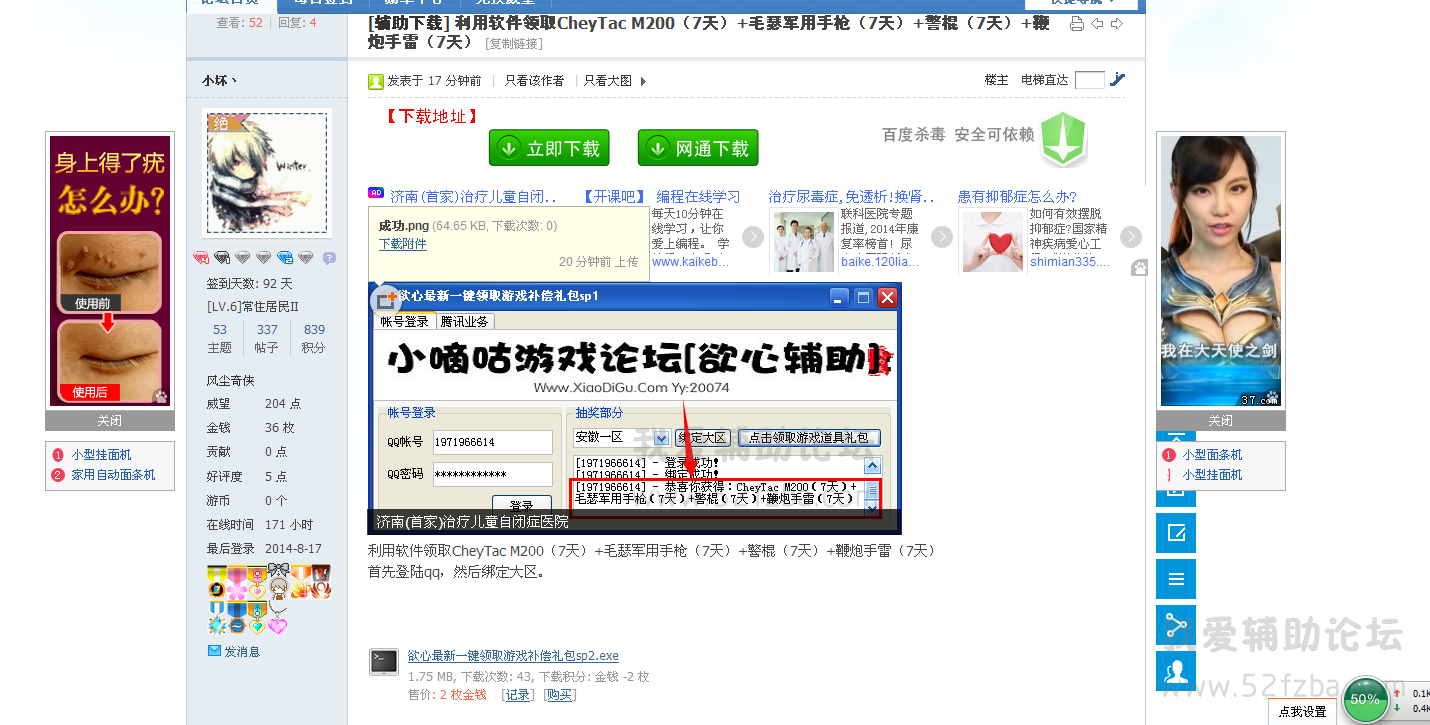Click the log box scroll up arrow

(x=872, y=466)
